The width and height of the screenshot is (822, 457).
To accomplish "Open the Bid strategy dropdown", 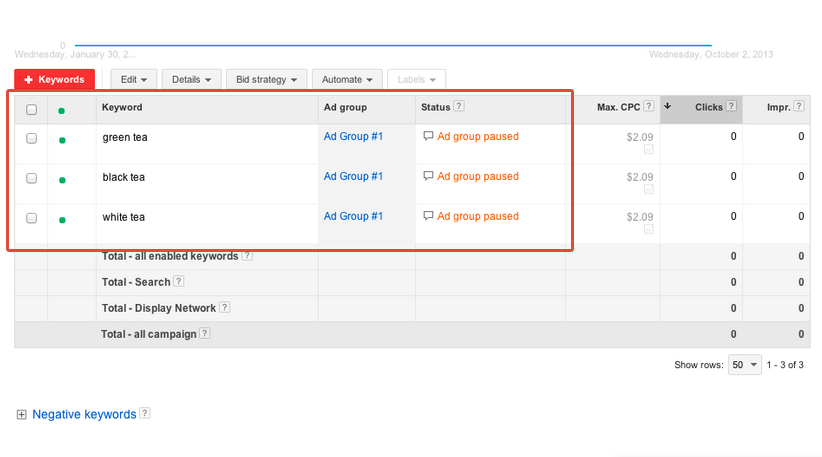I will click(266, 79).
